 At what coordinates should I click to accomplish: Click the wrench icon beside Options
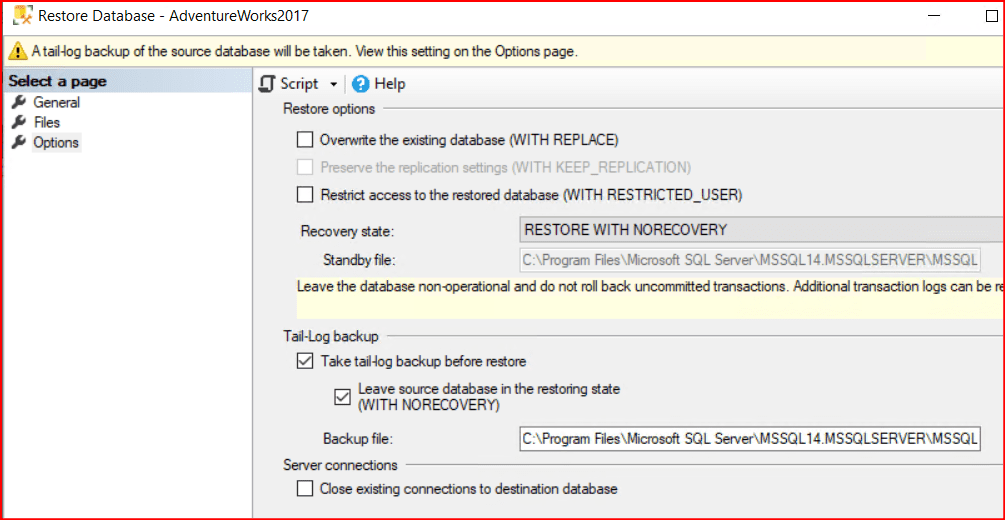[18, 142]
